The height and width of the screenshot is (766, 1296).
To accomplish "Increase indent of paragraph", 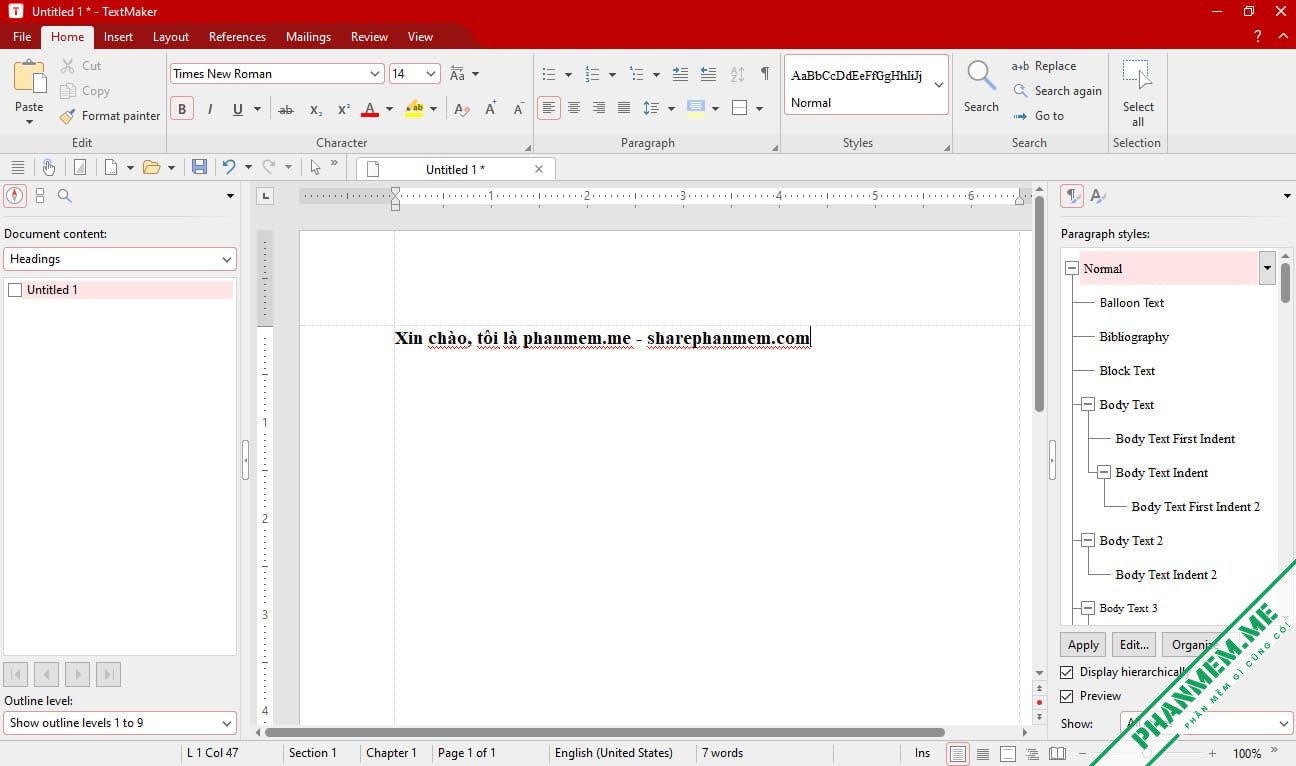I will [680, 74].
